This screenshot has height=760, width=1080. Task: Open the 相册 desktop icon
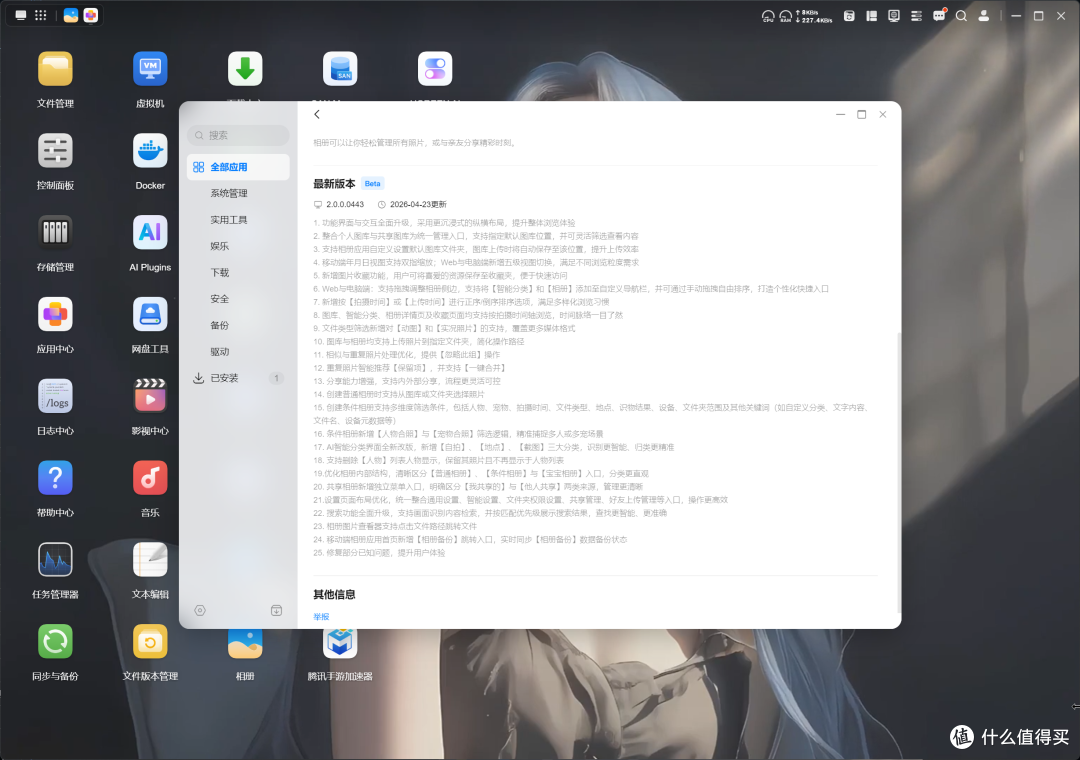[x=245, y=644]
